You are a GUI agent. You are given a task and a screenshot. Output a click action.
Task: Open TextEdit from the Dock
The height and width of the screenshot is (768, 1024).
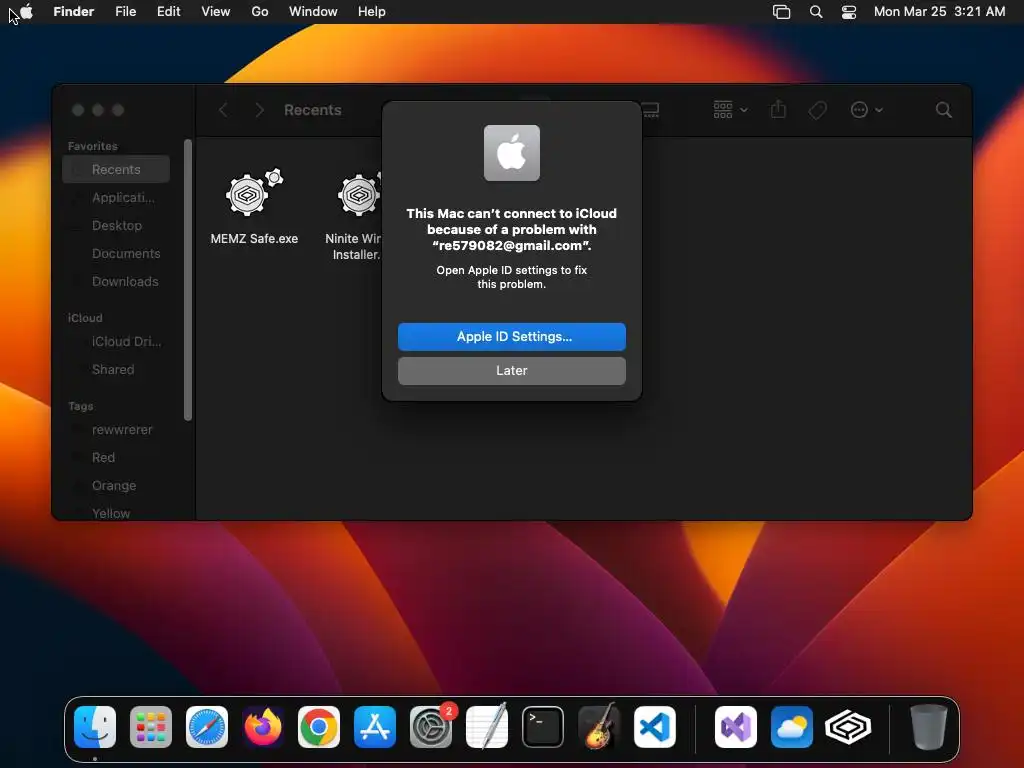pos(487,727)
